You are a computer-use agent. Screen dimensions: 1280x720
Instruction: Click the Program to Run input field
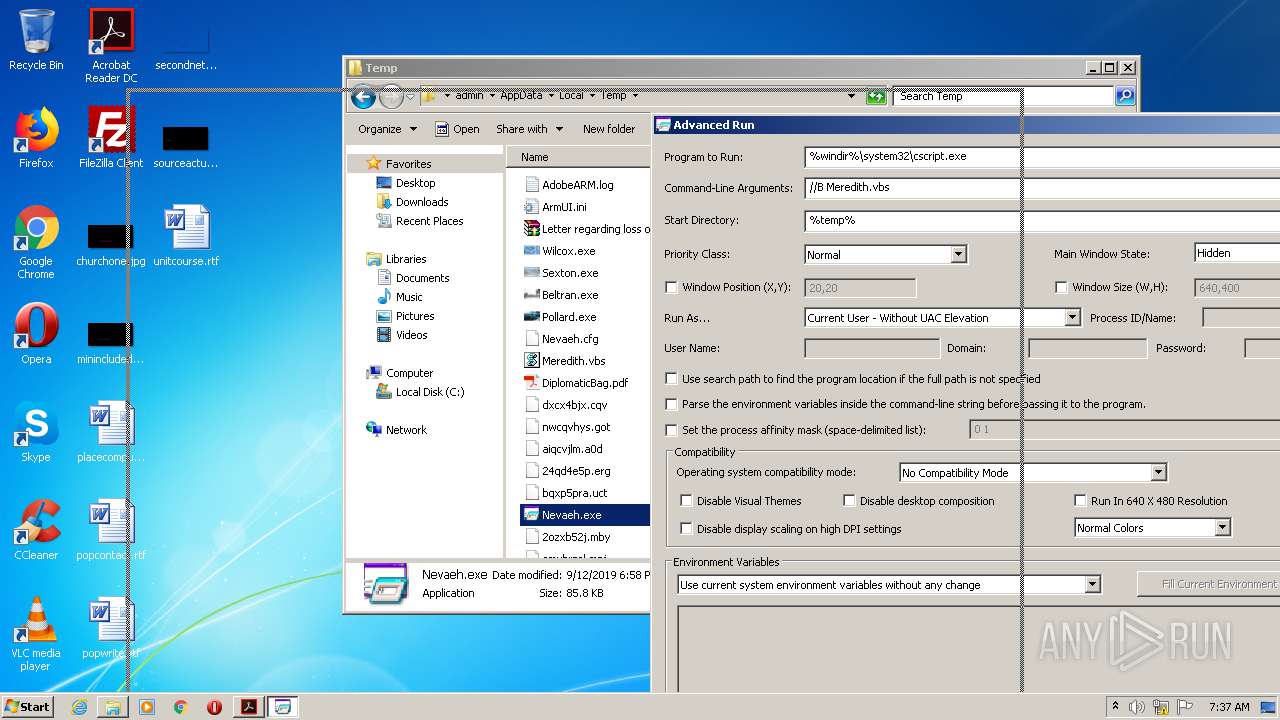(1042, 156)
